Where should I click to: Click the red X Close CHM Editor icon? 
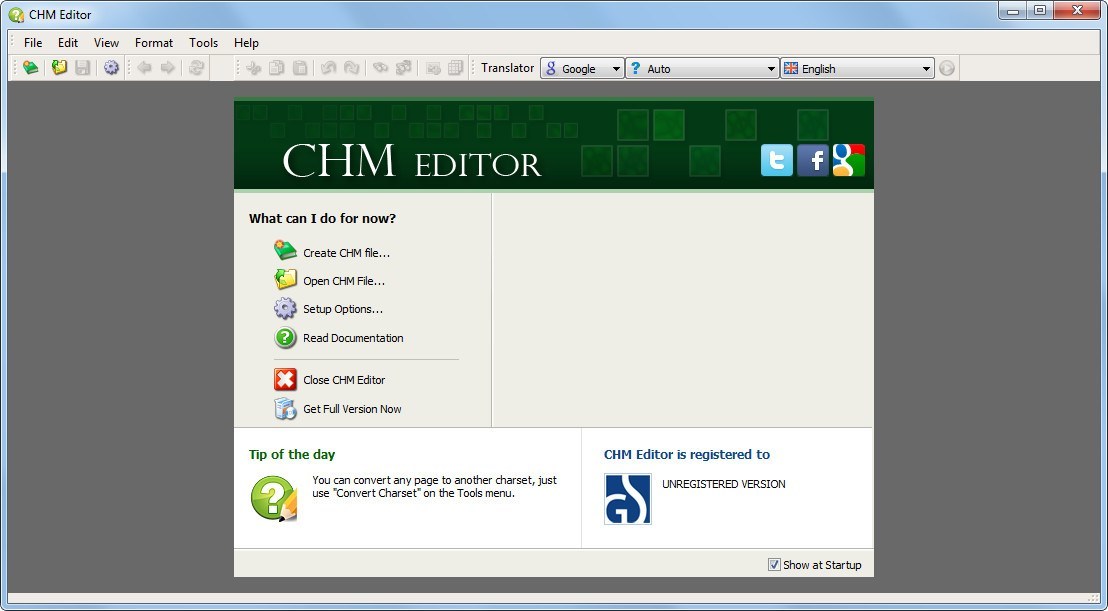pyautogui.click(x=285, y=380)
